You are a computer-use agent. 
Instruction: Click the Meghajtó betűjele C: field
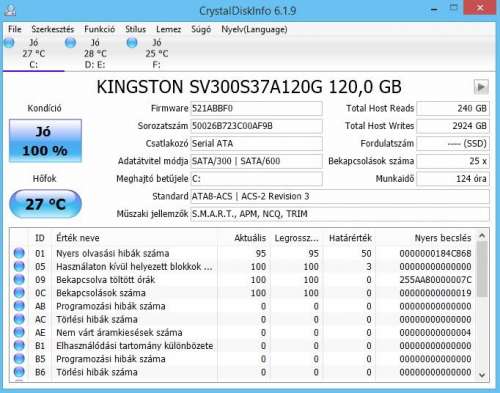(256, 179)
